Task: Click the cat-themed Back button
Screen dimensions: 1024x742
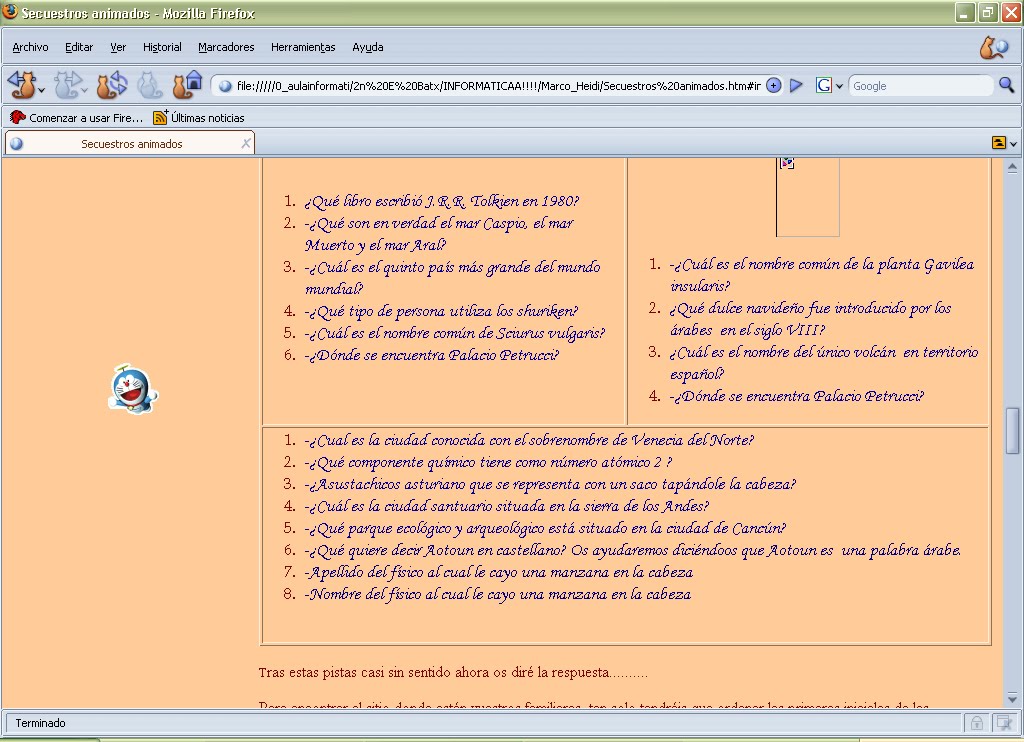Action: (21, 85)
